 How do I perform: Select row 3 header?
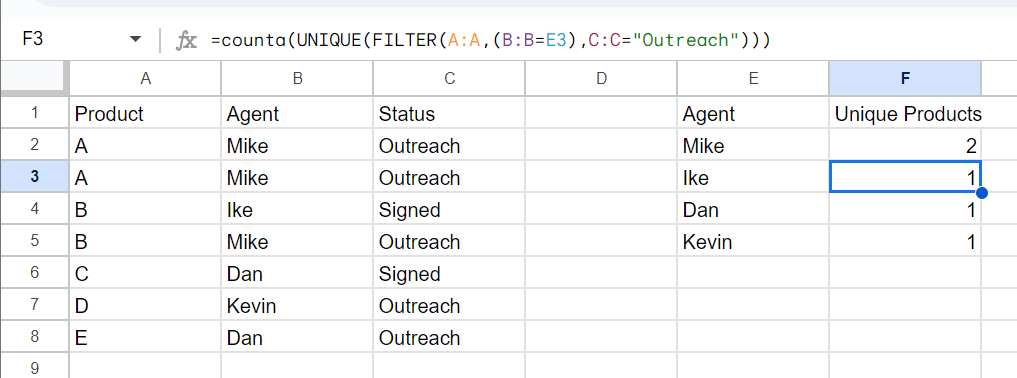coord(34,176)
